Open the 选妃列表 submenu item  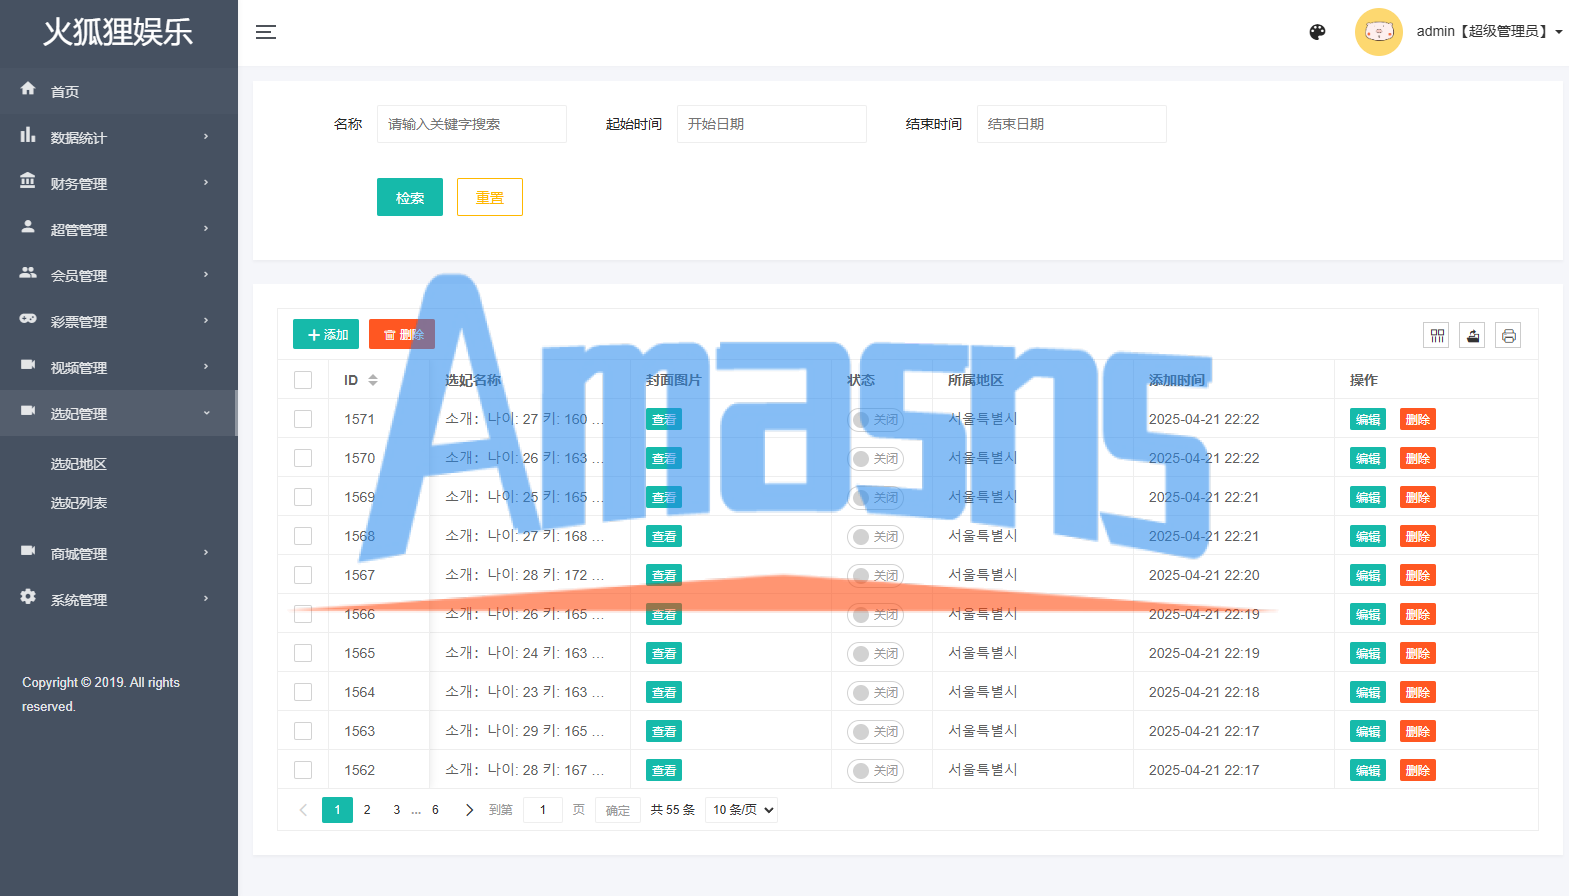coord(79,503)
